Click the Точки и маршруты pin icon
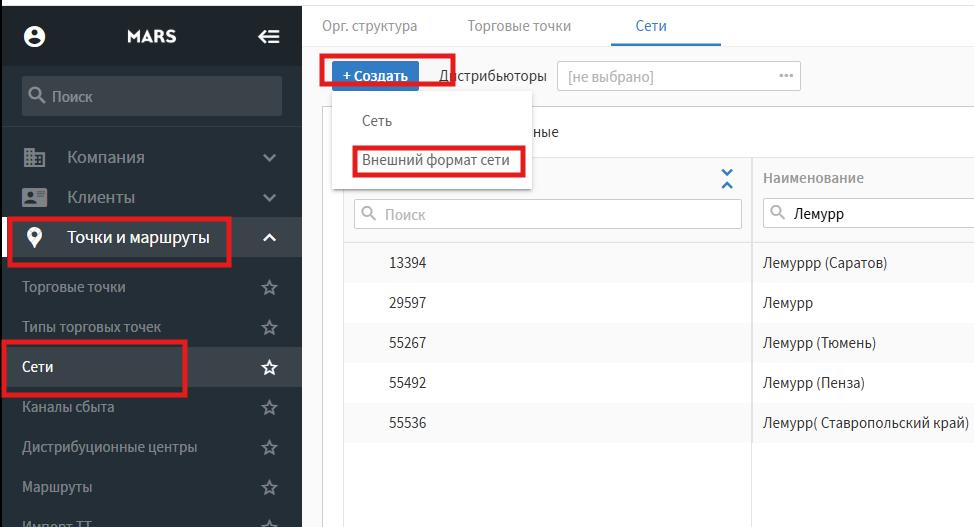Screen dimensions: 974x527 (35, 238)
